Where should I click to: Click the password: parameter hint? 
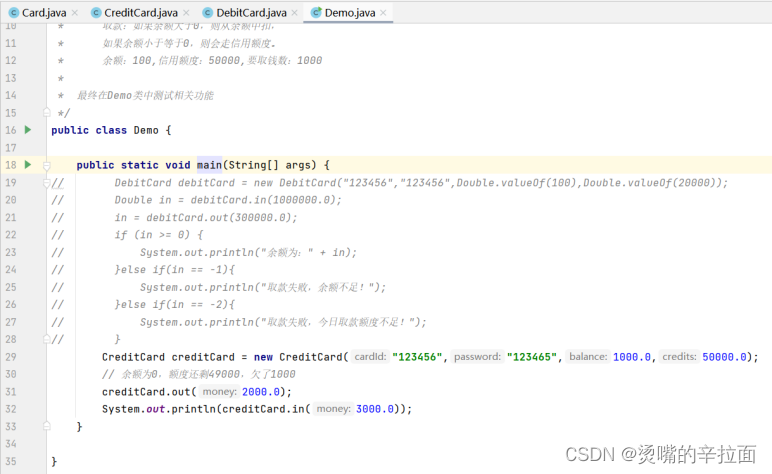[x=477, y=357]
